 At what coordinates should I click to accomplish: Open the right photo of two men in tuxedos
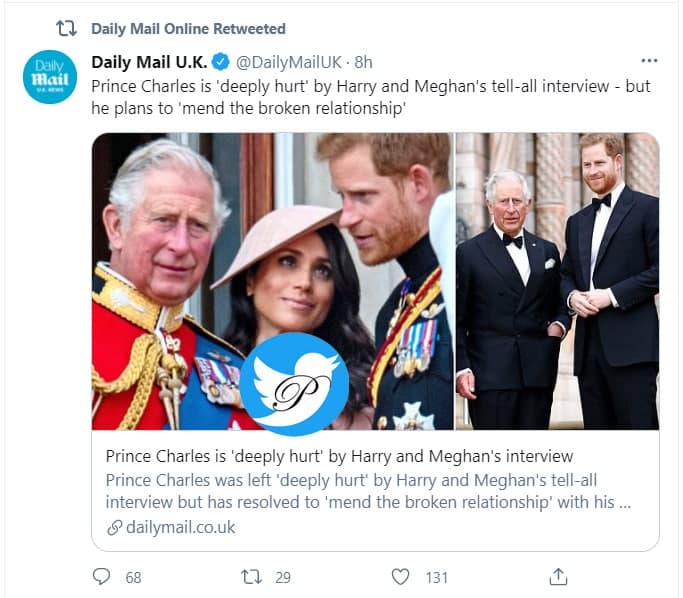[x=557, y=281]
